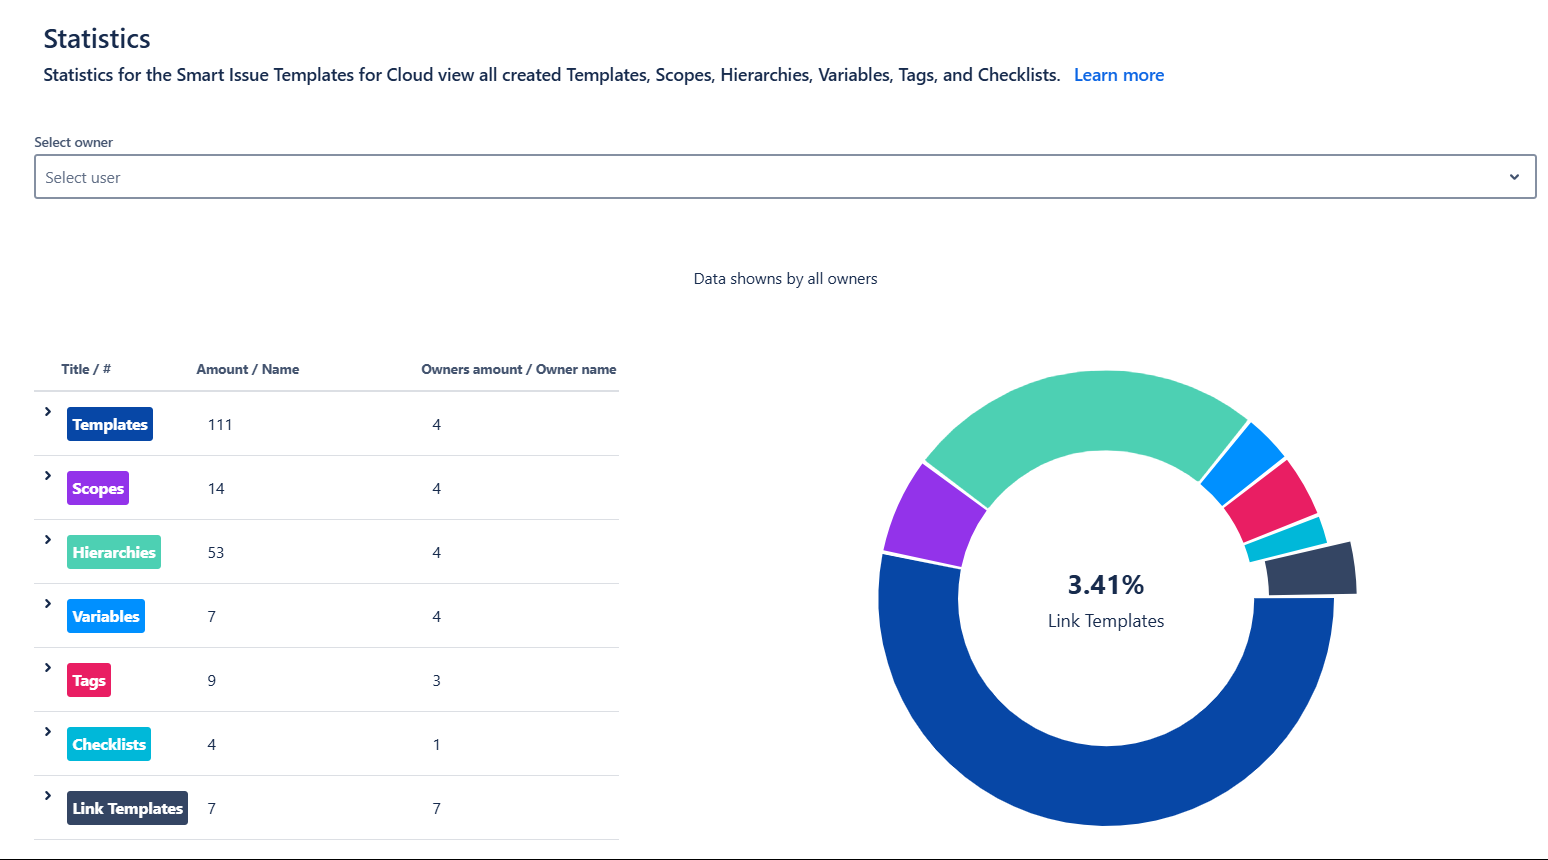
Task: Open the Select owner dropdown arrow
Action: tap(1514, 177)
